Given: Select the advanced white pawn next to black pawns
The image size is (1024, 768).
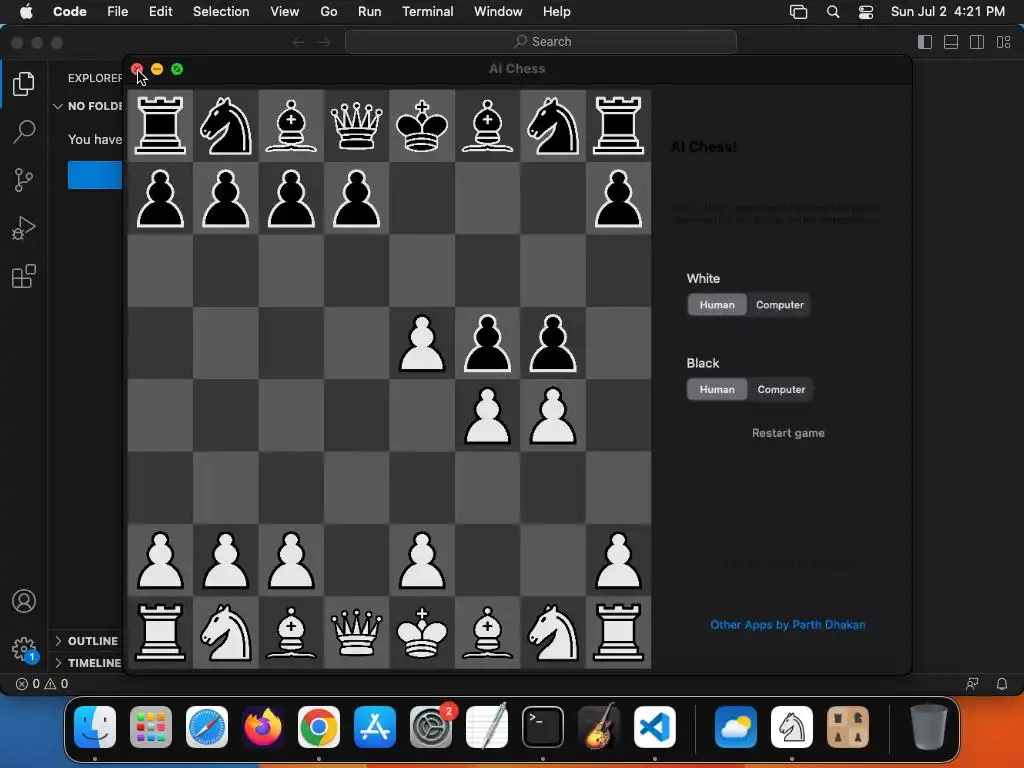Looking at the screenshot, I should pyautogui.click(x=422, y=344).
